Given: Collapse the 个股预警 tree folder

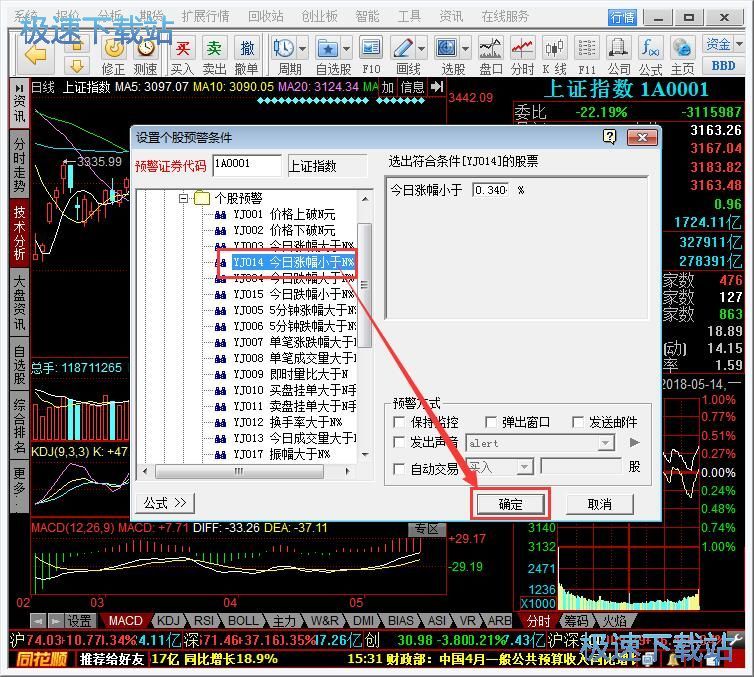Looking at the screenshot, I should point(184,198).
